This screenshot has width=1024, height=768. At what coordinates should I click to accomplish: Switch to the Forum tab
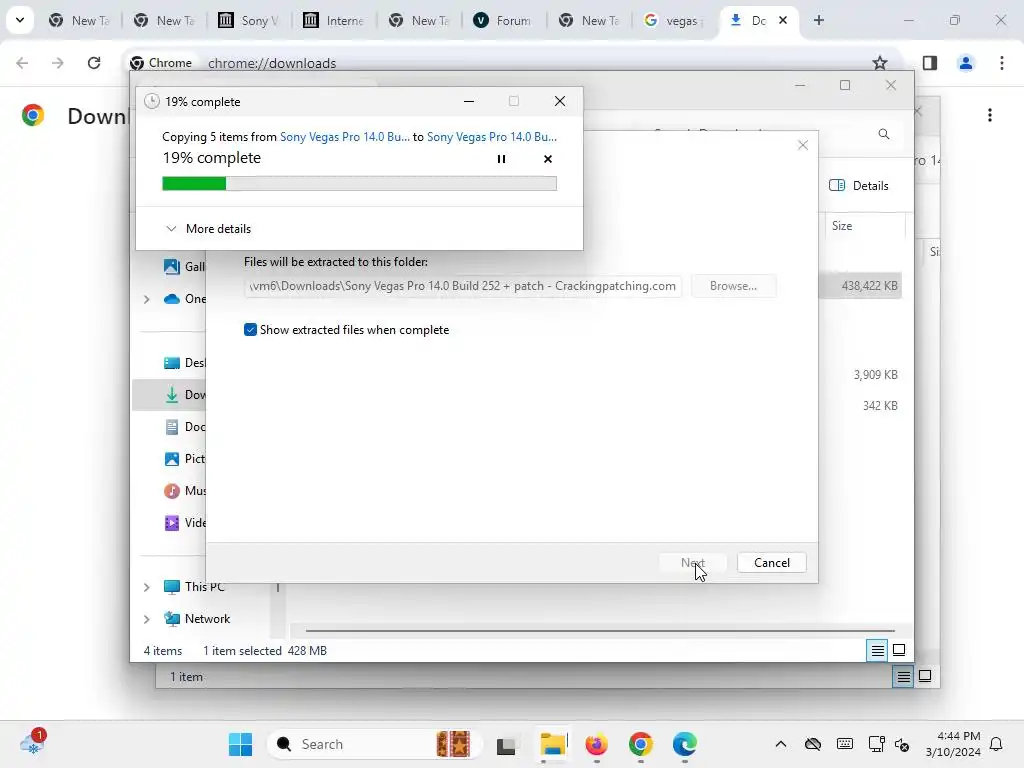point(503,20)
